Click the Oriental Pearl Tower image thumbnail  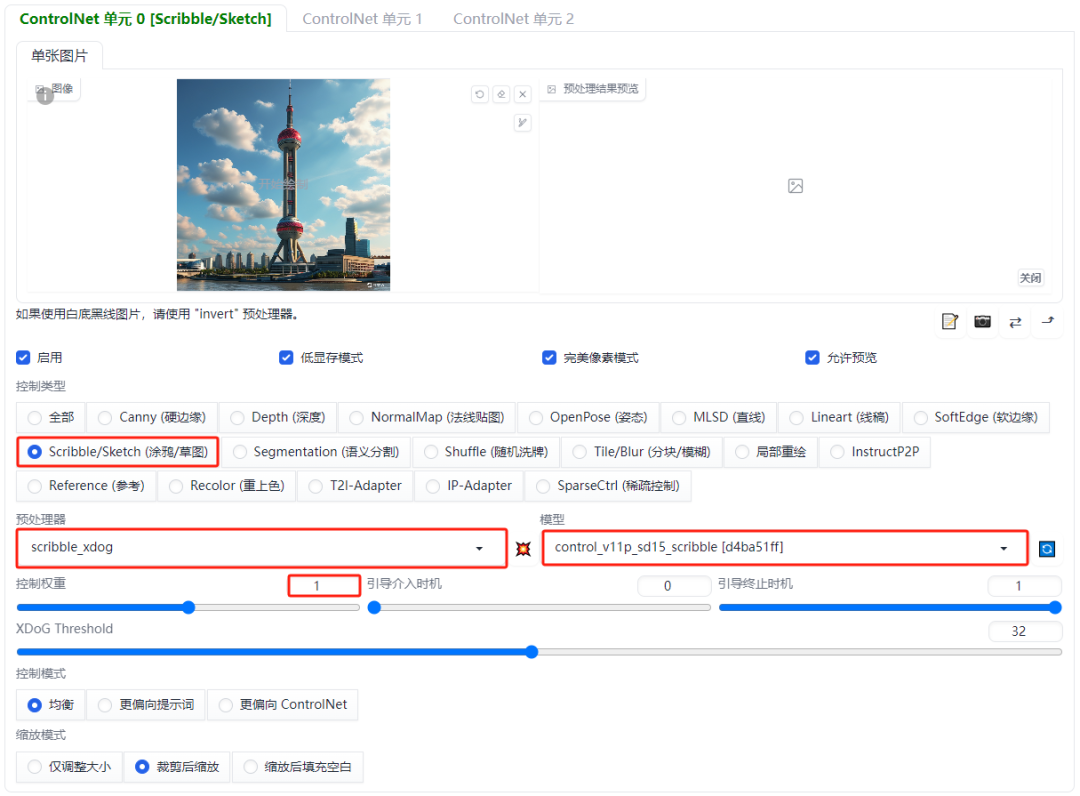[283, 185]
